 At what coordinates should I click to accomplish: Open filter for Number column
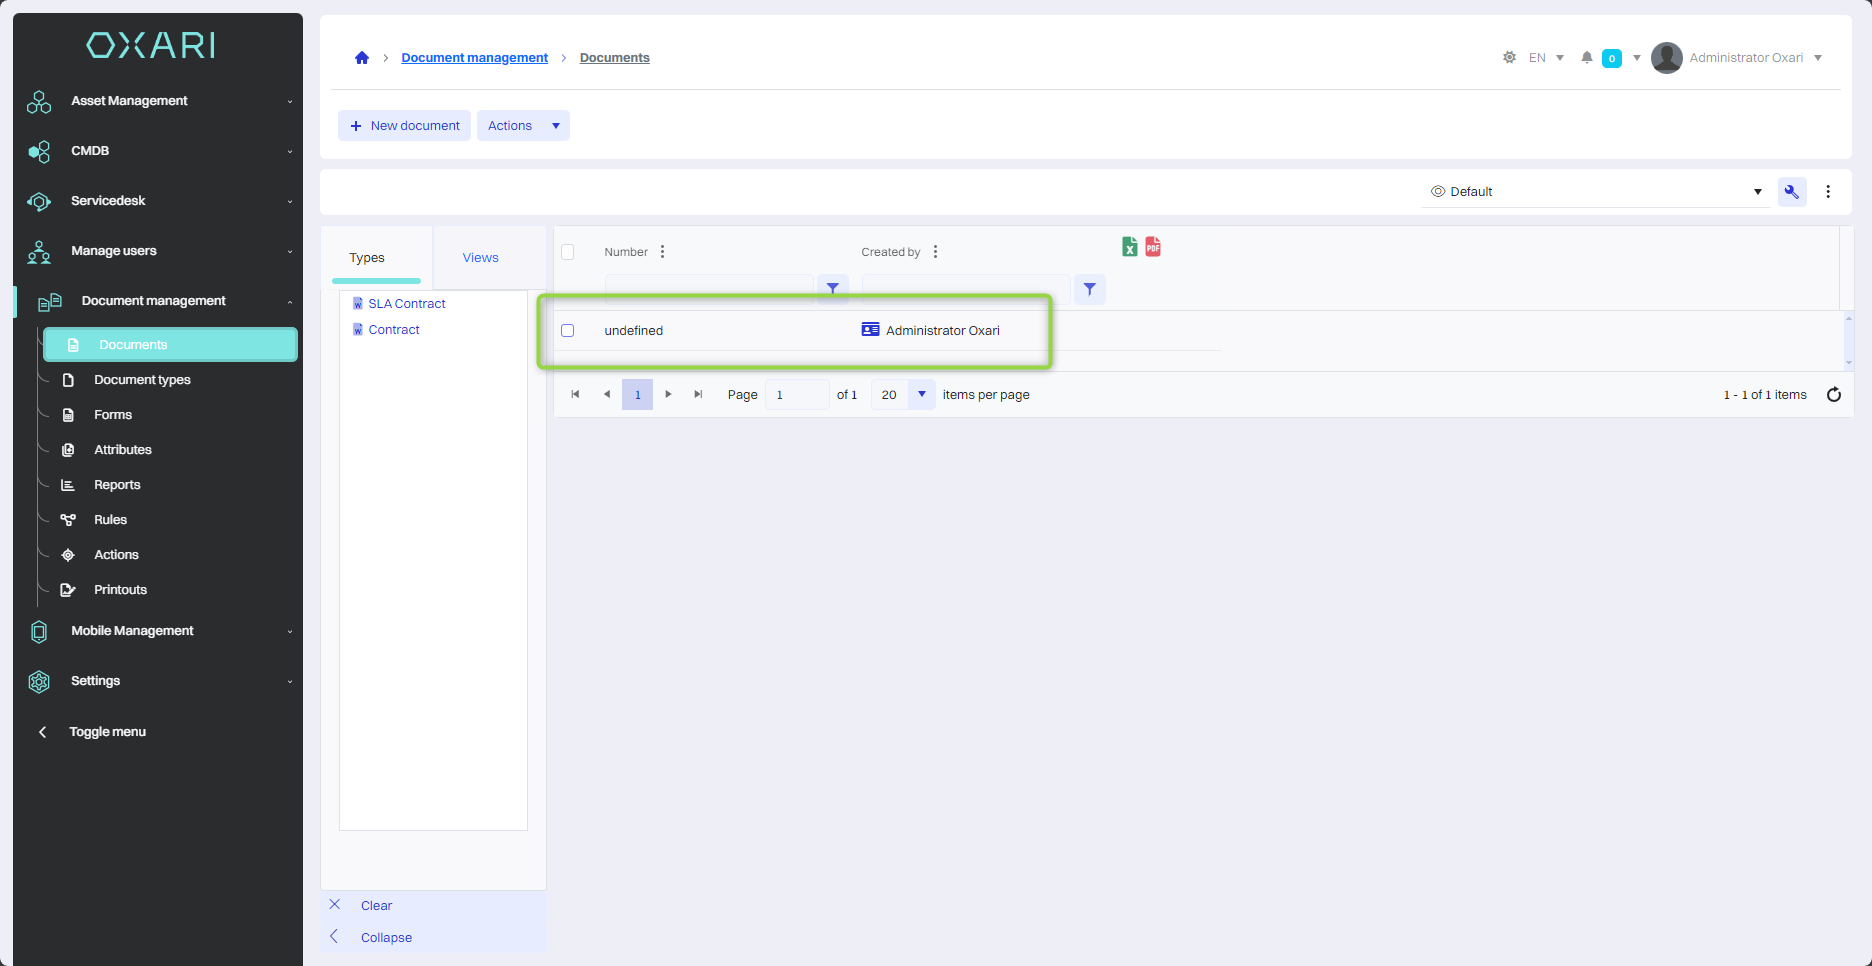point(832,289)
